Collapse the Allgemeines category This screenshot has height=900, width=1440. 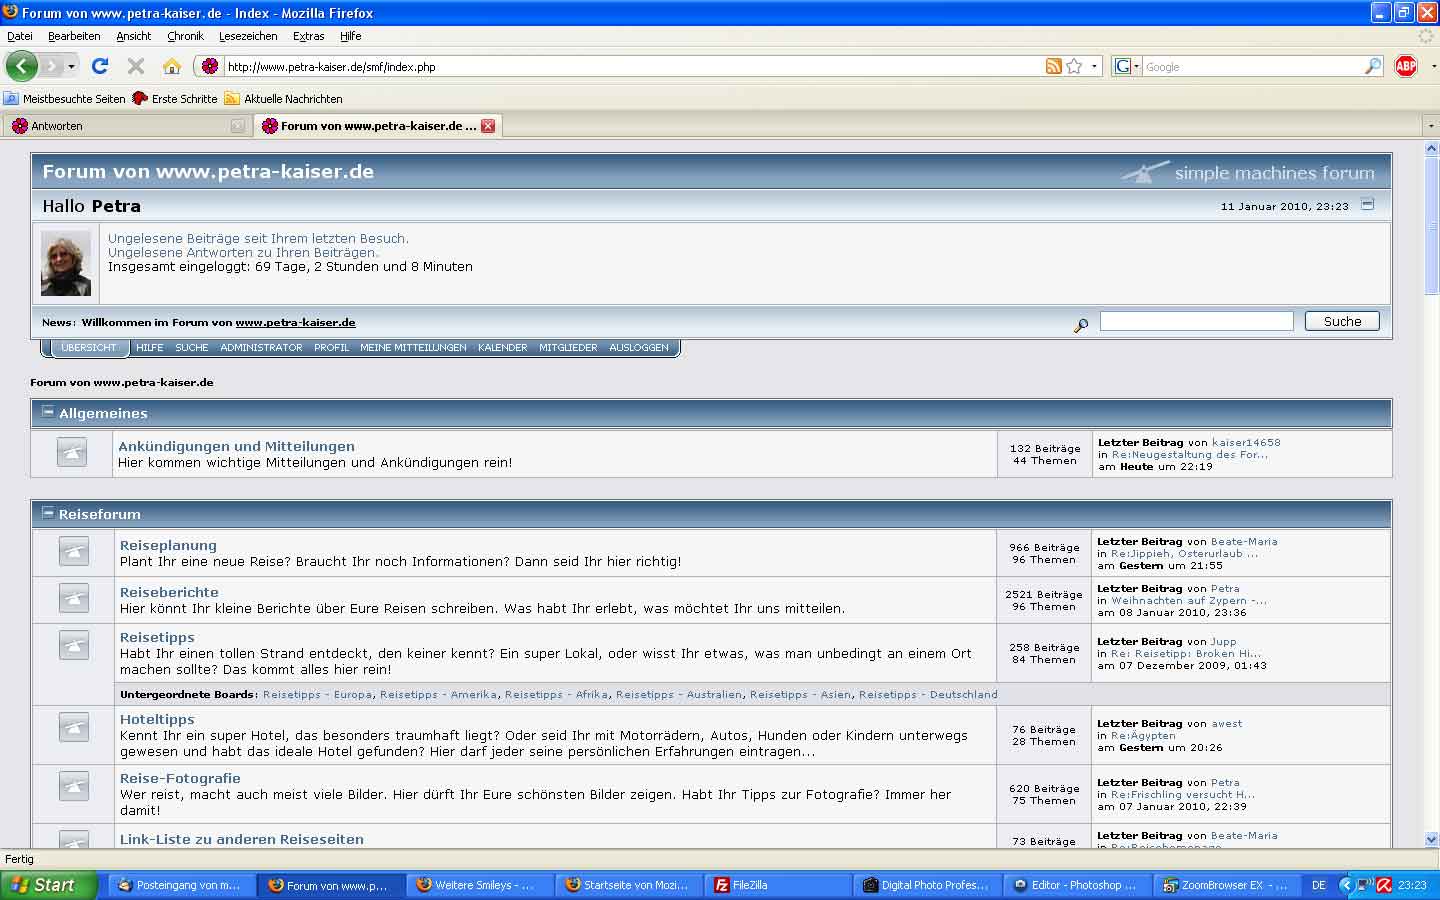pos(47,412)
